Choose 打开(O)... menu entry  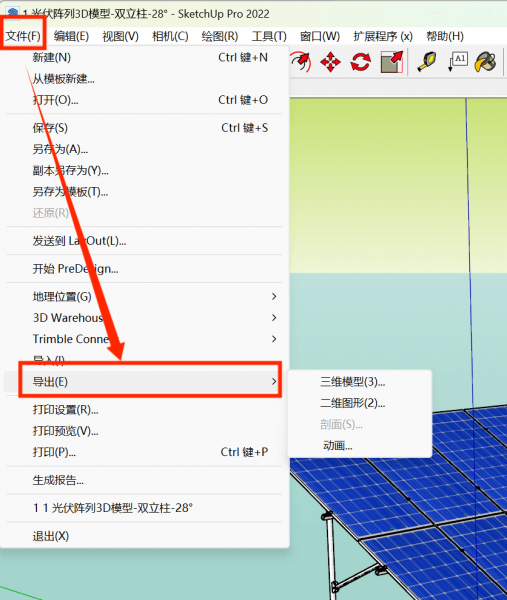click(144, 100)
